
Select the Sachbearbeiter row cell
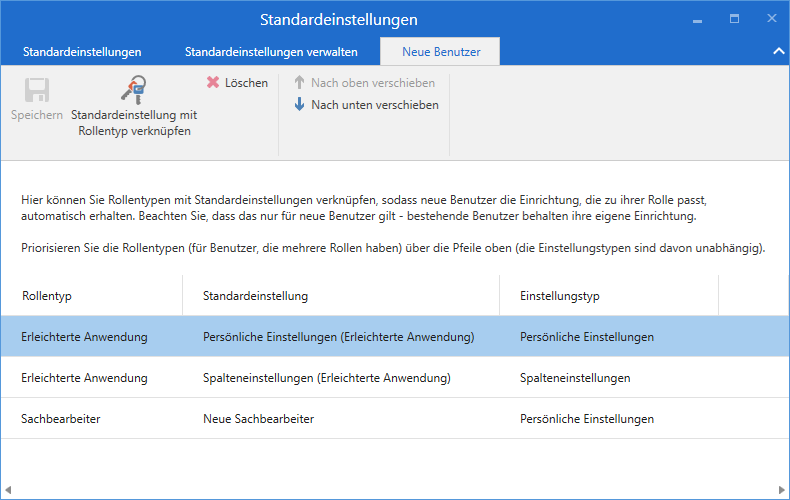pyautogui.click(x=60, y=419)
